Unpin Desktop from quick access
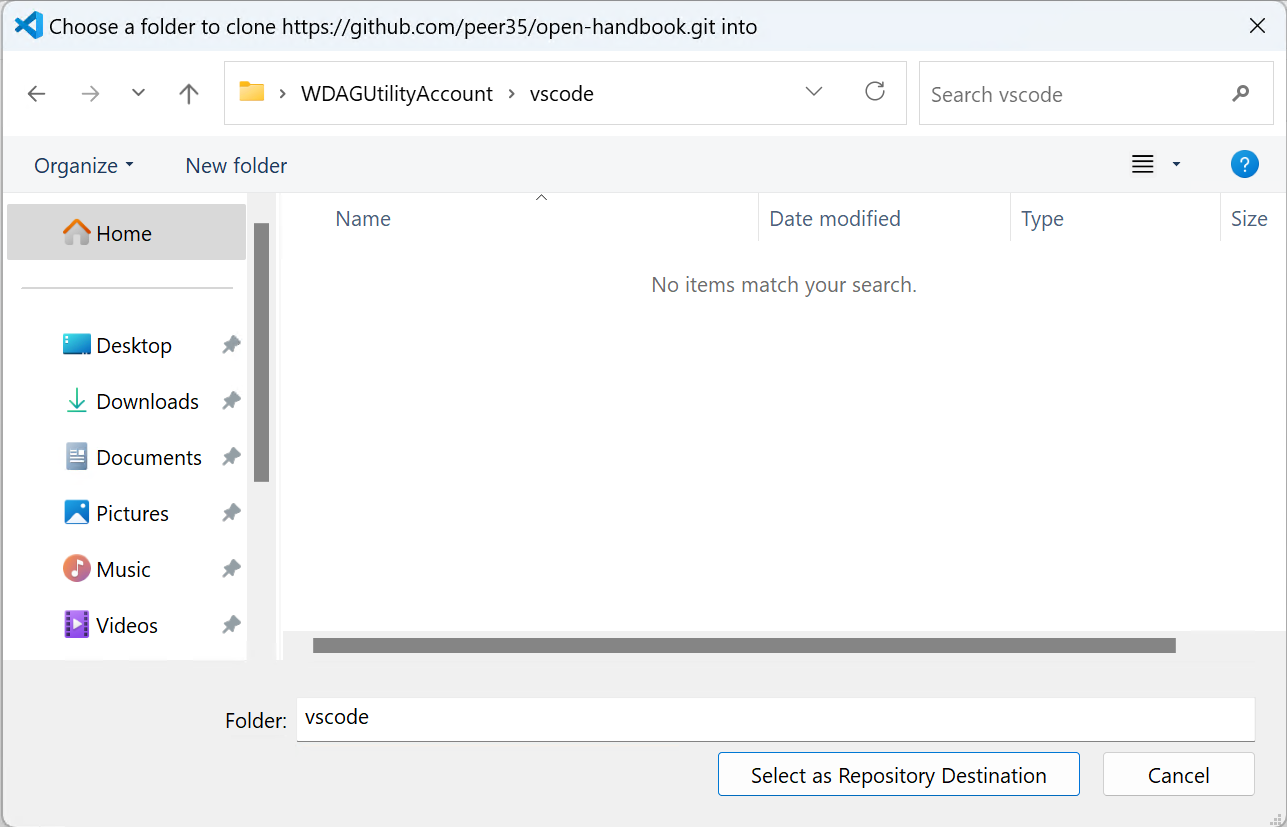 coord(231,345)
